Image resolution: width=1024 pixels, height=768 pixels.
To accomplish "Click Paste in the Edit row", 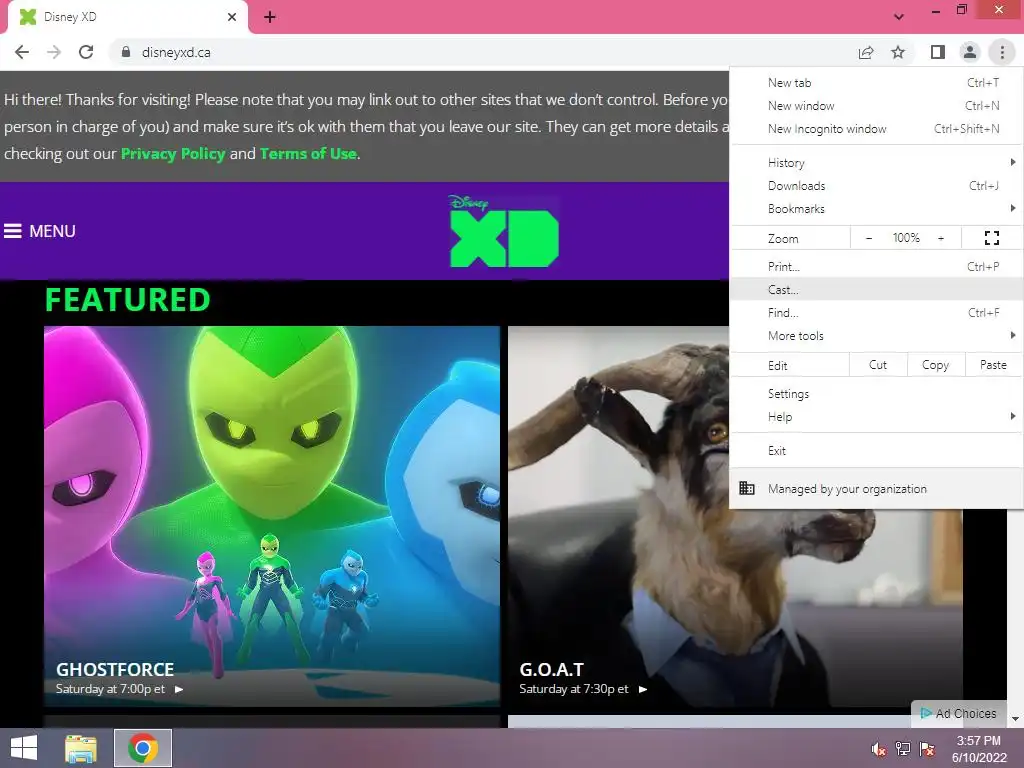I will [x=993, y=365].
